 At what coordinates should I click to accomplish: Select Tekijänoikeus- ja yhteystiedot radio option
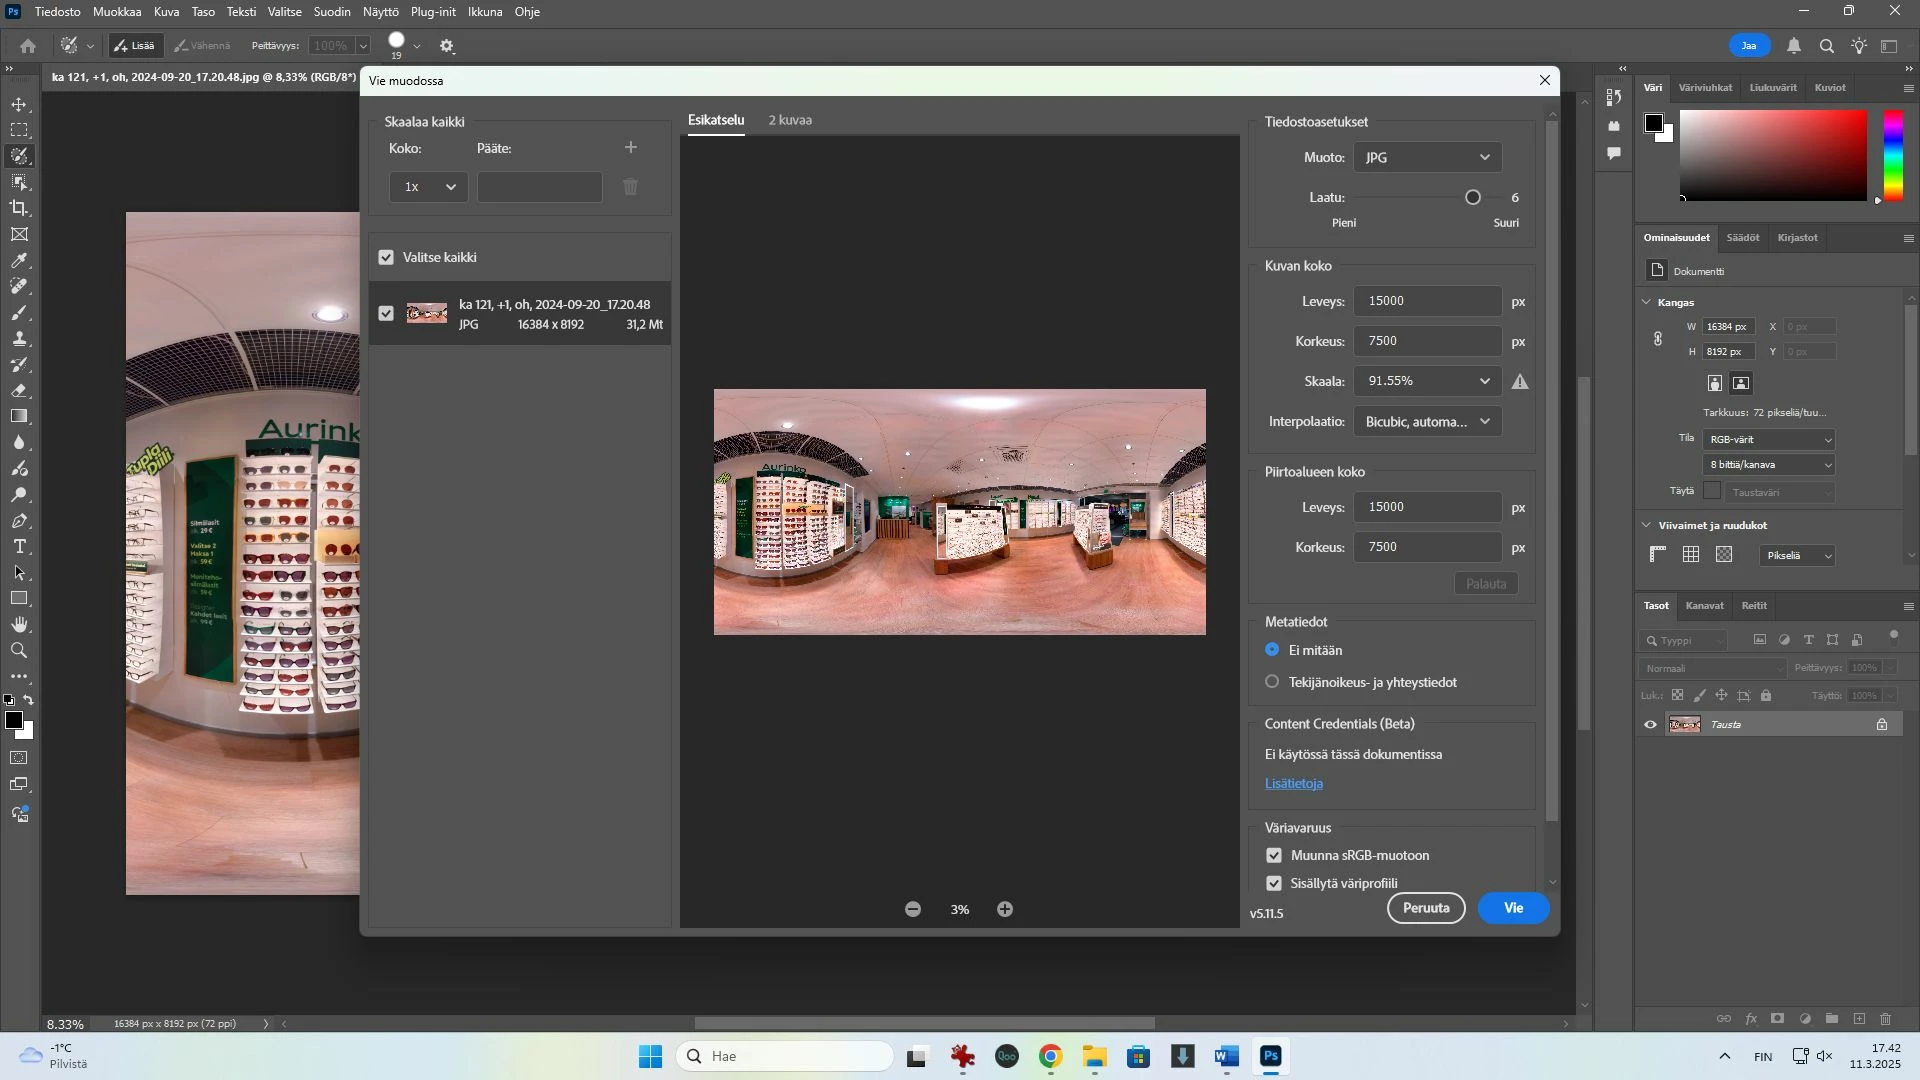click(x=1272, y=682)
